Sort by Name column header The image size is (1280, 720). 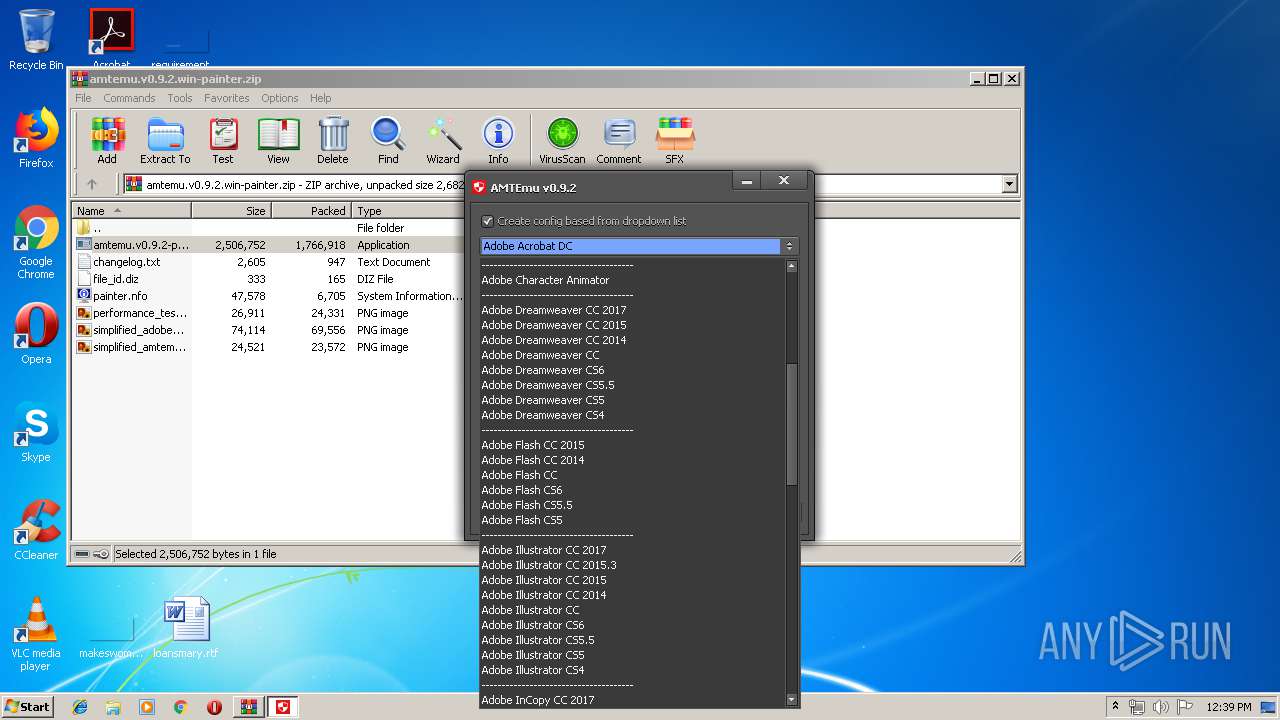point(131,211)
